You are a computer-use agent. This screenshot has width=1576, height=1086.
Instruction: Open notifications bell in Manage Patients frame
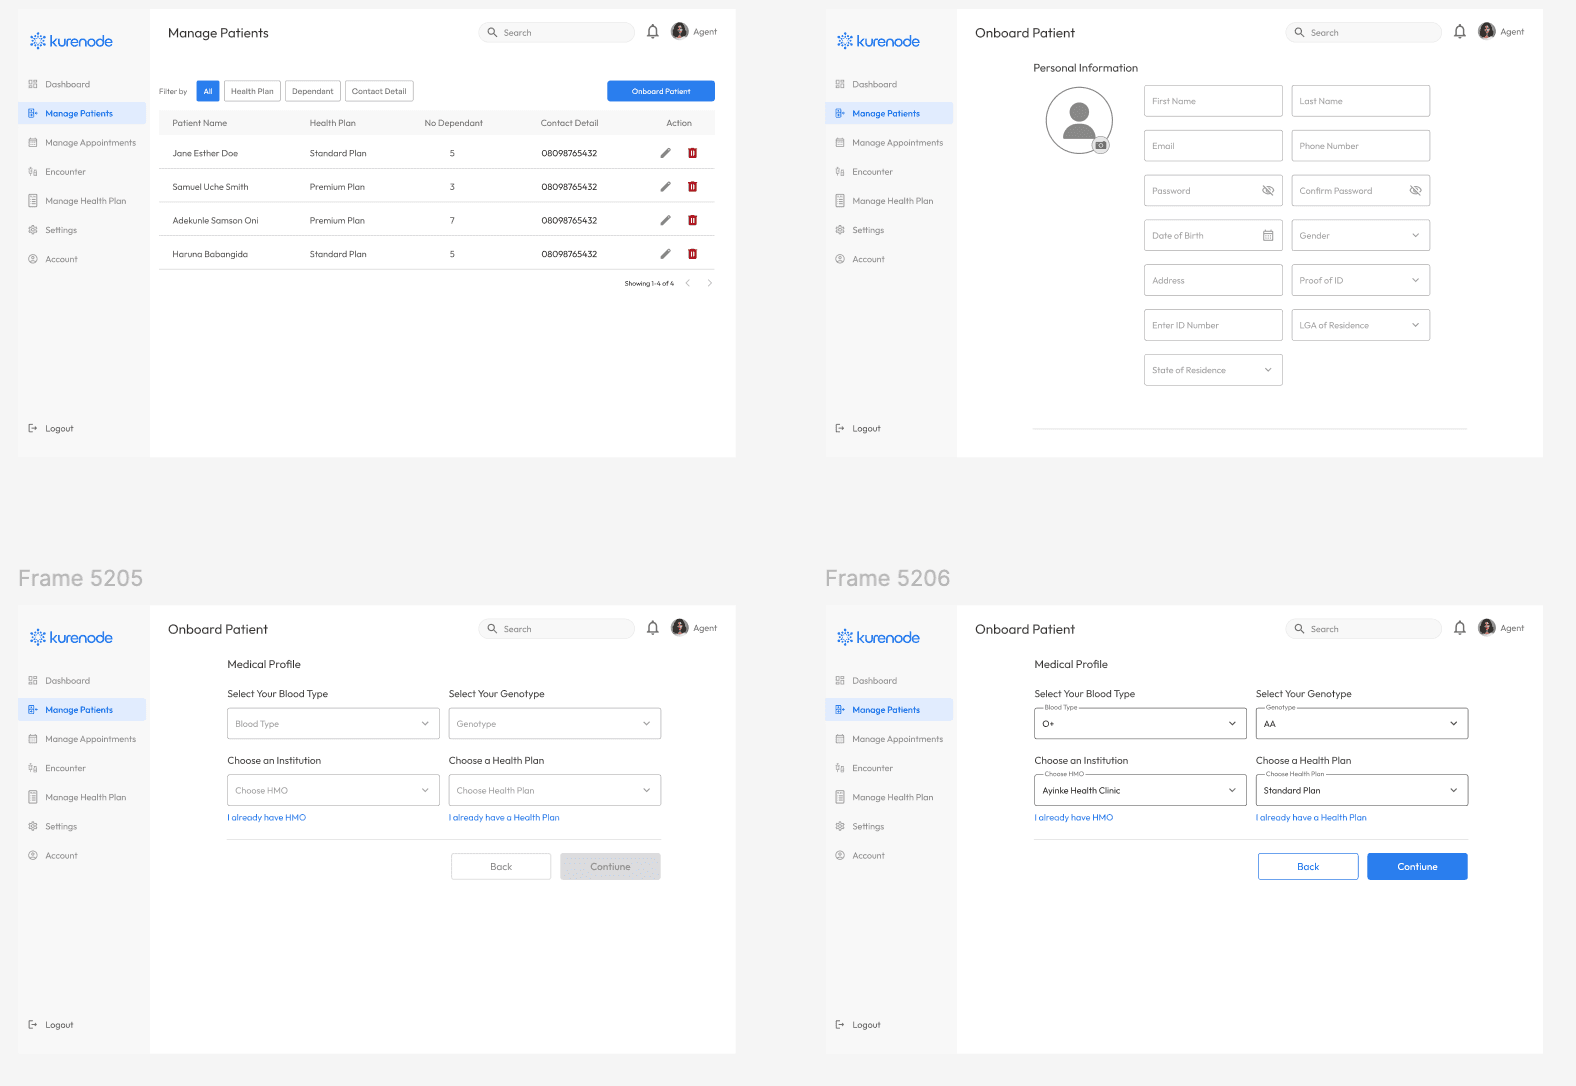[653, 32]
